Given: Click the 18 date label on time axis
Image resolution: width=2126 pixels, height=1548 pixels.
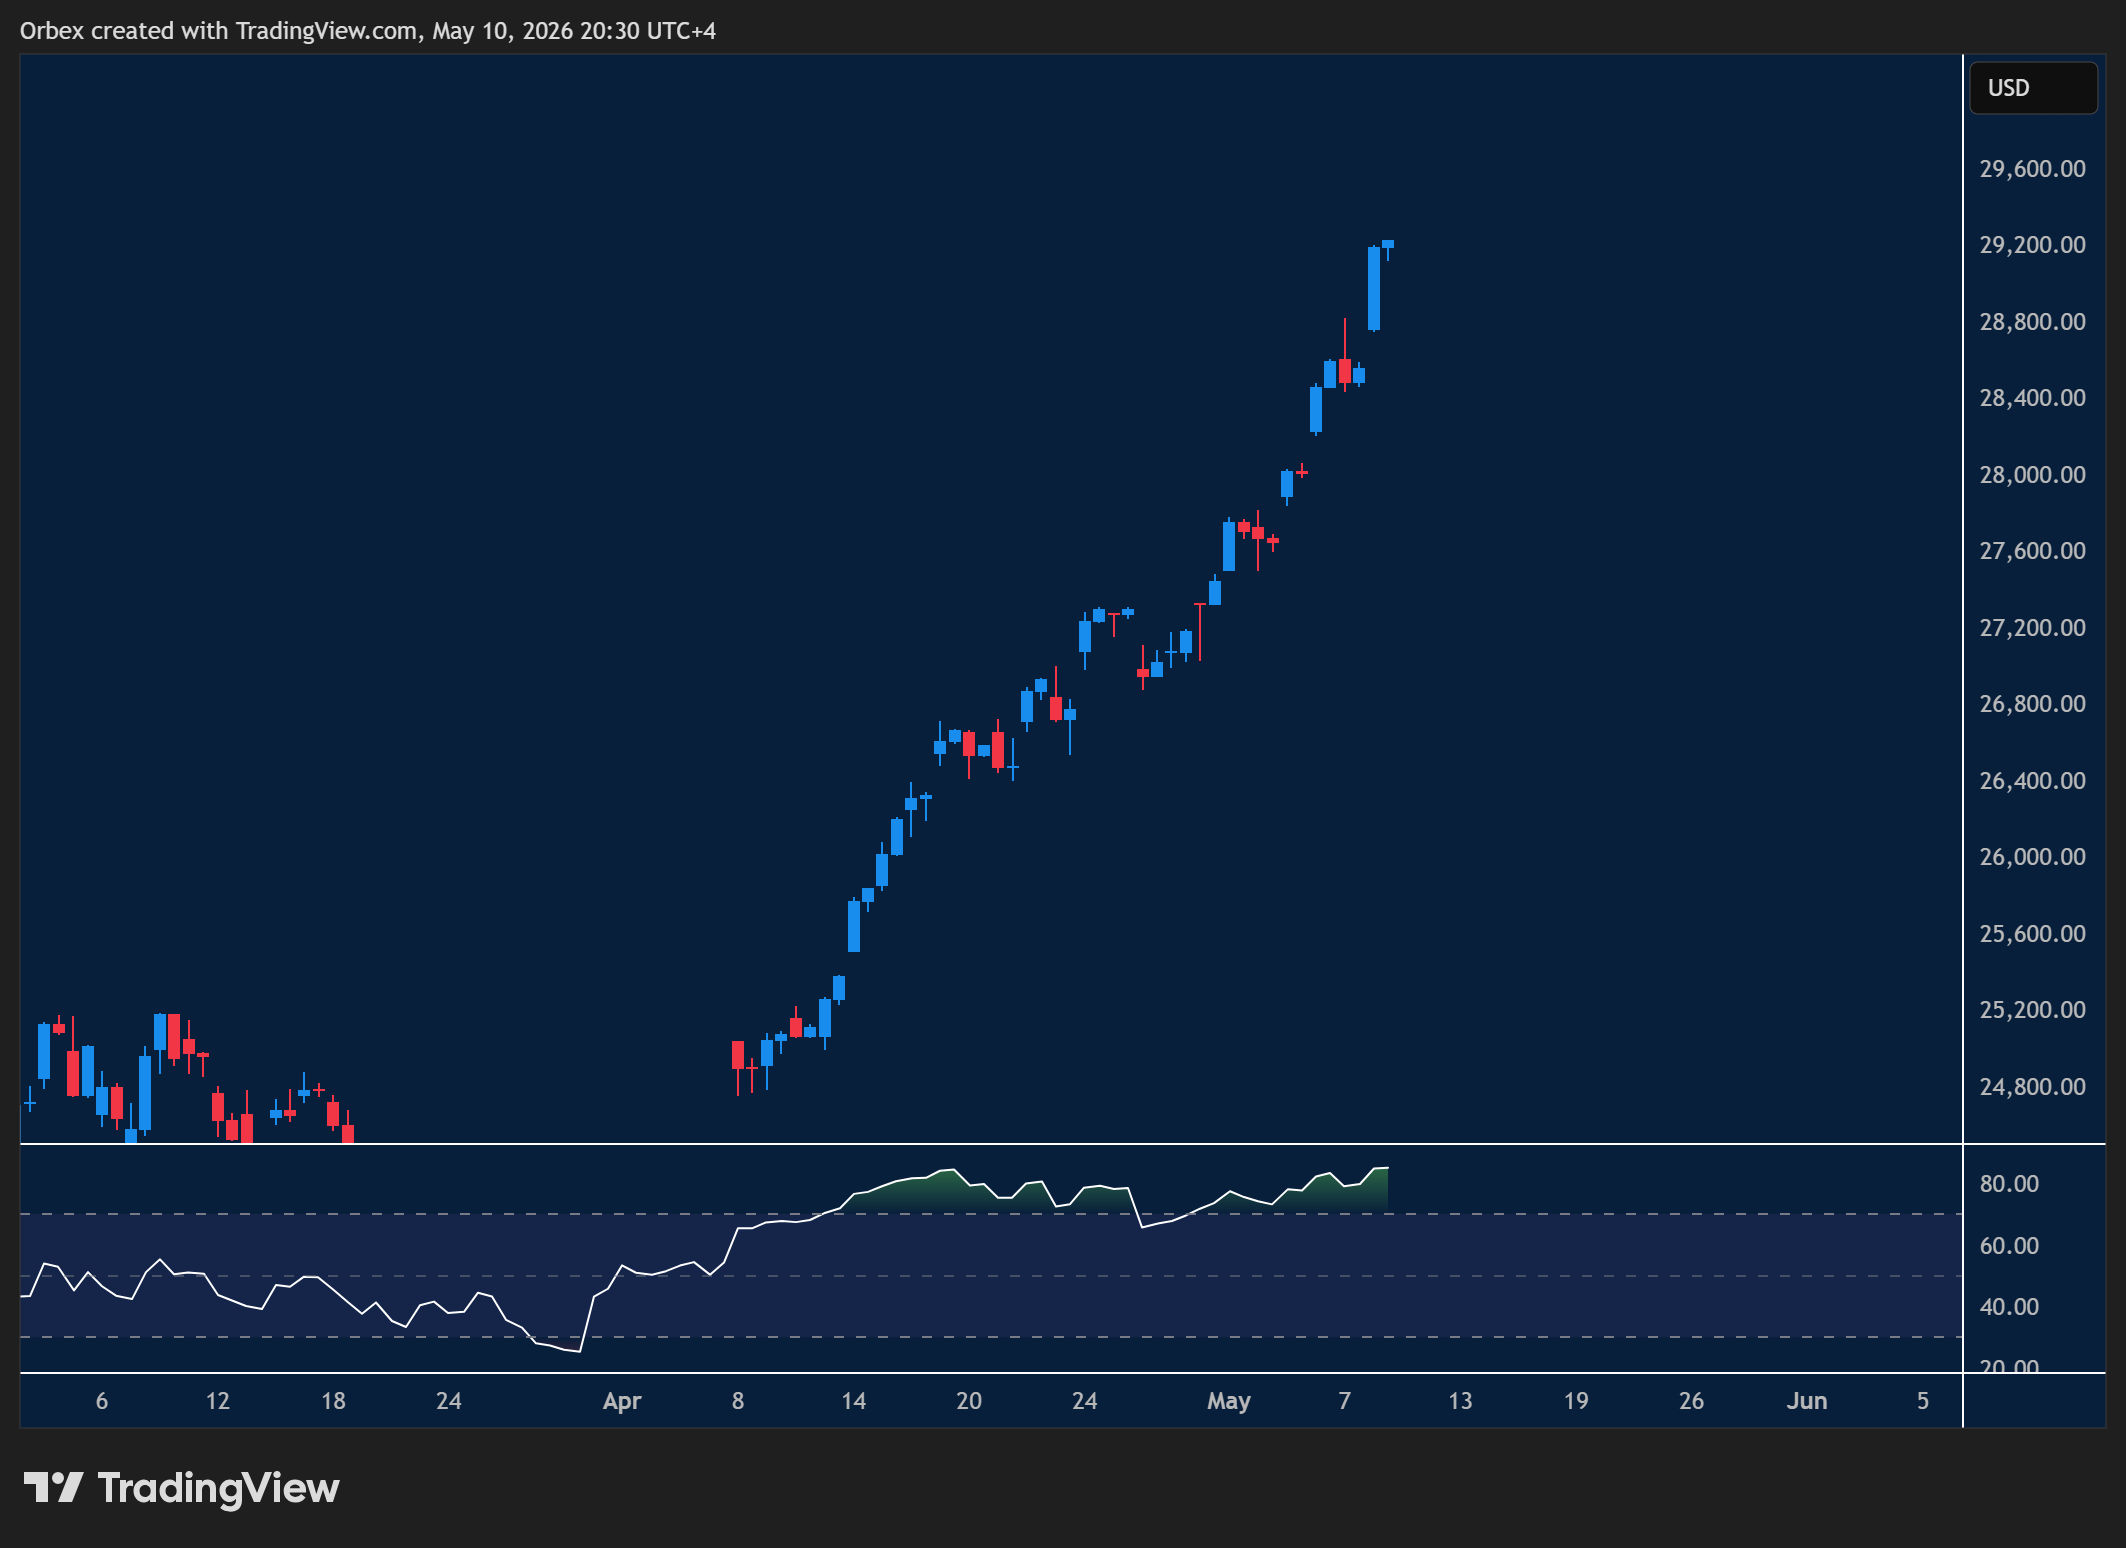Looking at the screenshot, I should (x=333, y=1401).
